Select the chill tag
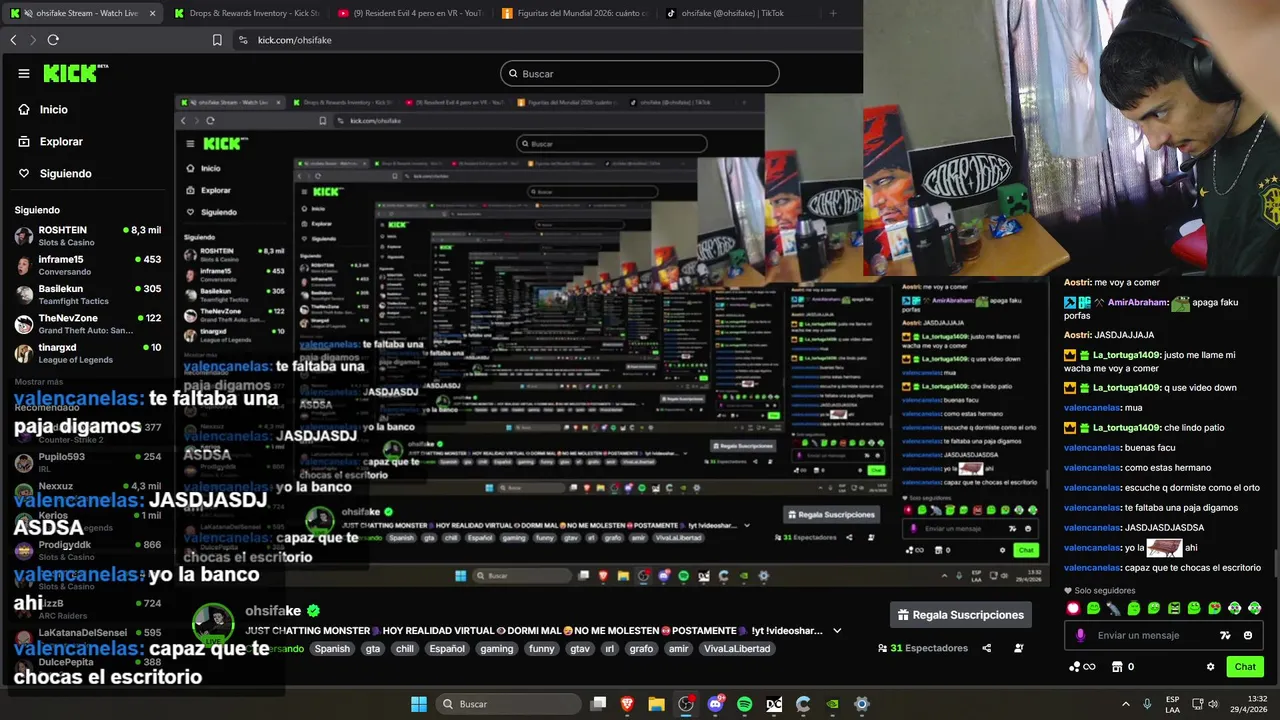This screenshot has height=720, width=1280. [x=404, y=648]
